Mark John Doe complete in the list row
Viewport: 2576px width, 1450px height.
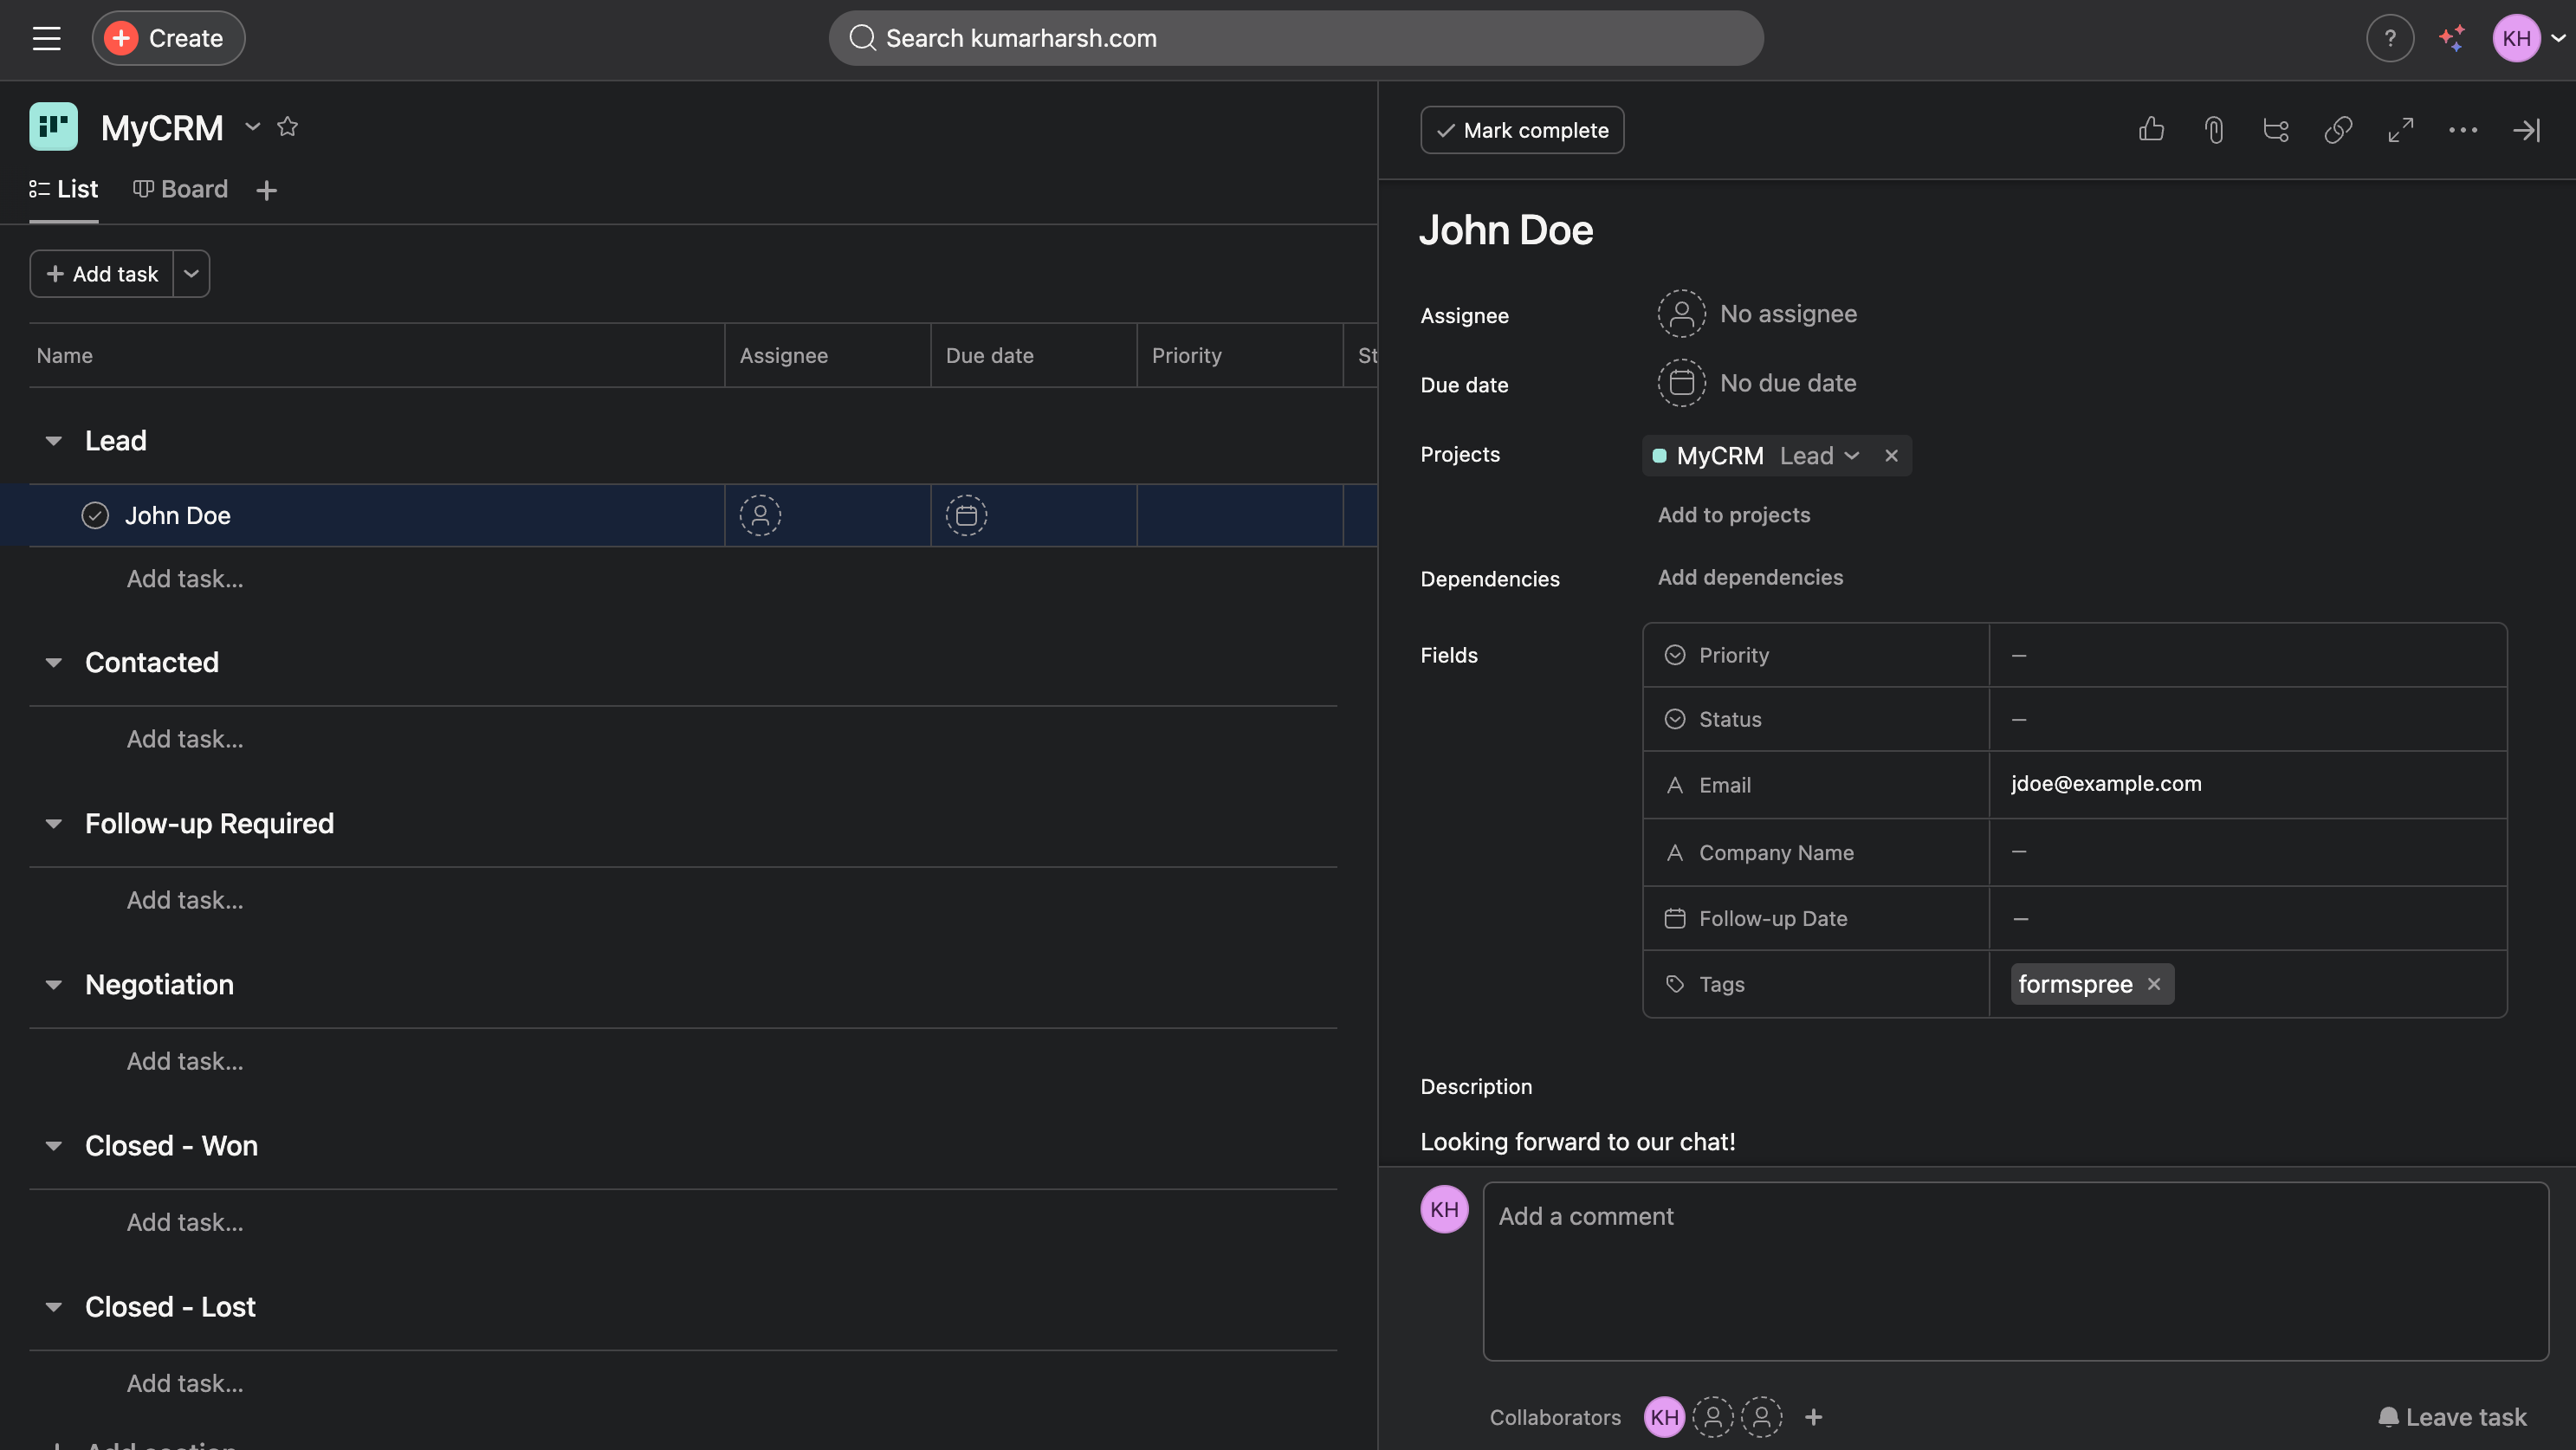coord(95,515)
